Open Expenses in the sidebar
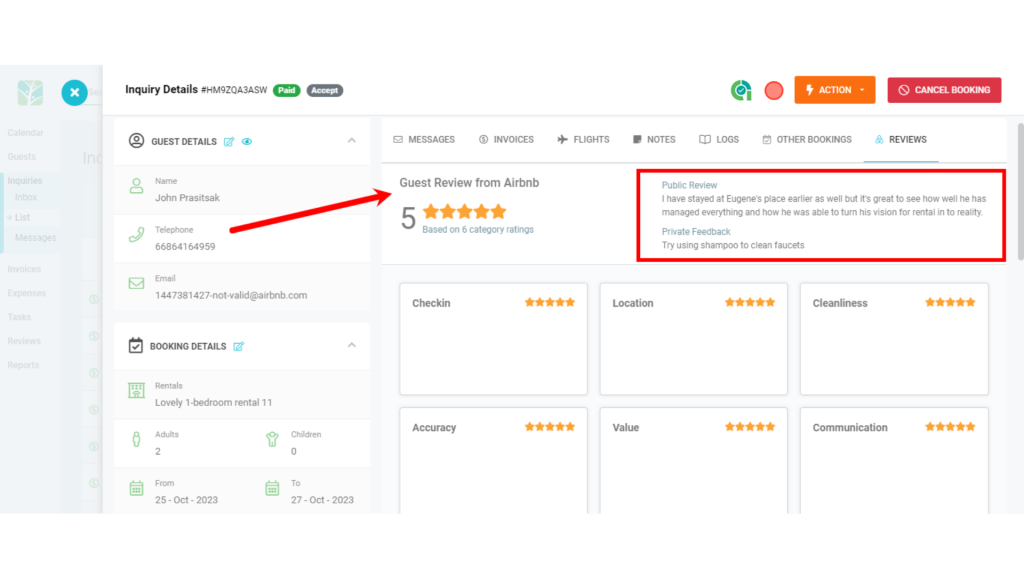Image resolution: width=1024 pixels, height=576 pixels. coord(27,293)
